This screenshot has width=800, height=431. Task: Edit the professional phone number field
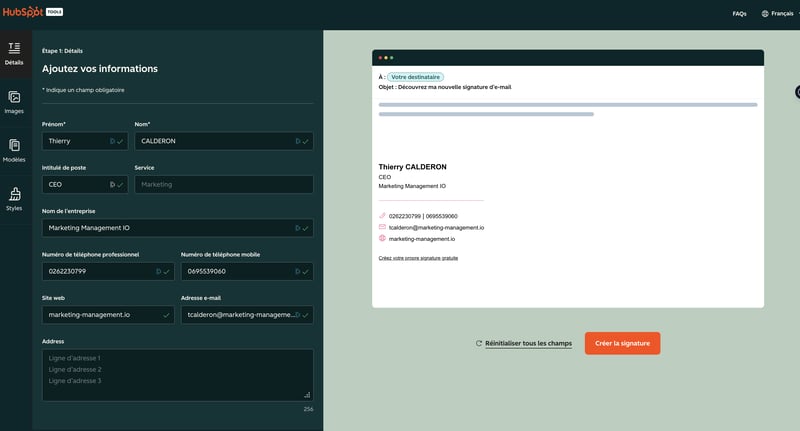pos(108,271)
